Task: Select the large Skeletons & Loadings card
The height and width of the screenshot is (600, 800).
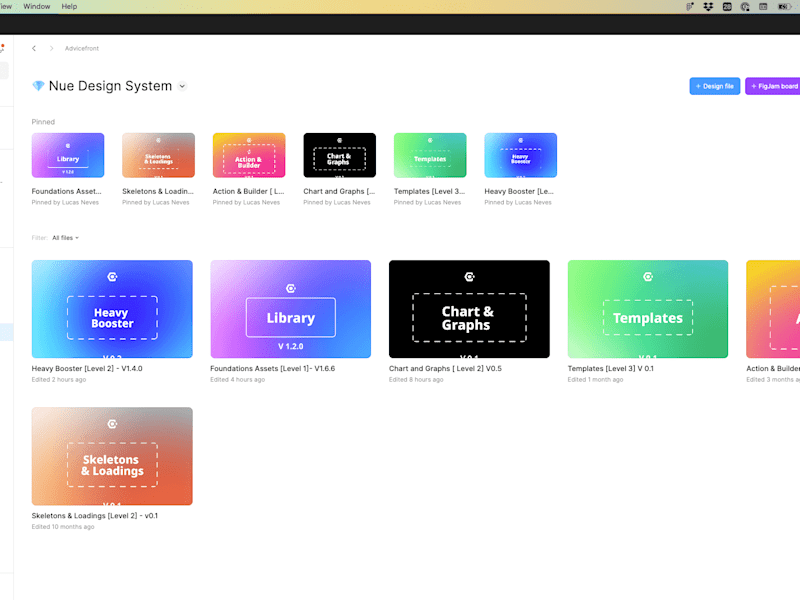Action: (112, 456)
